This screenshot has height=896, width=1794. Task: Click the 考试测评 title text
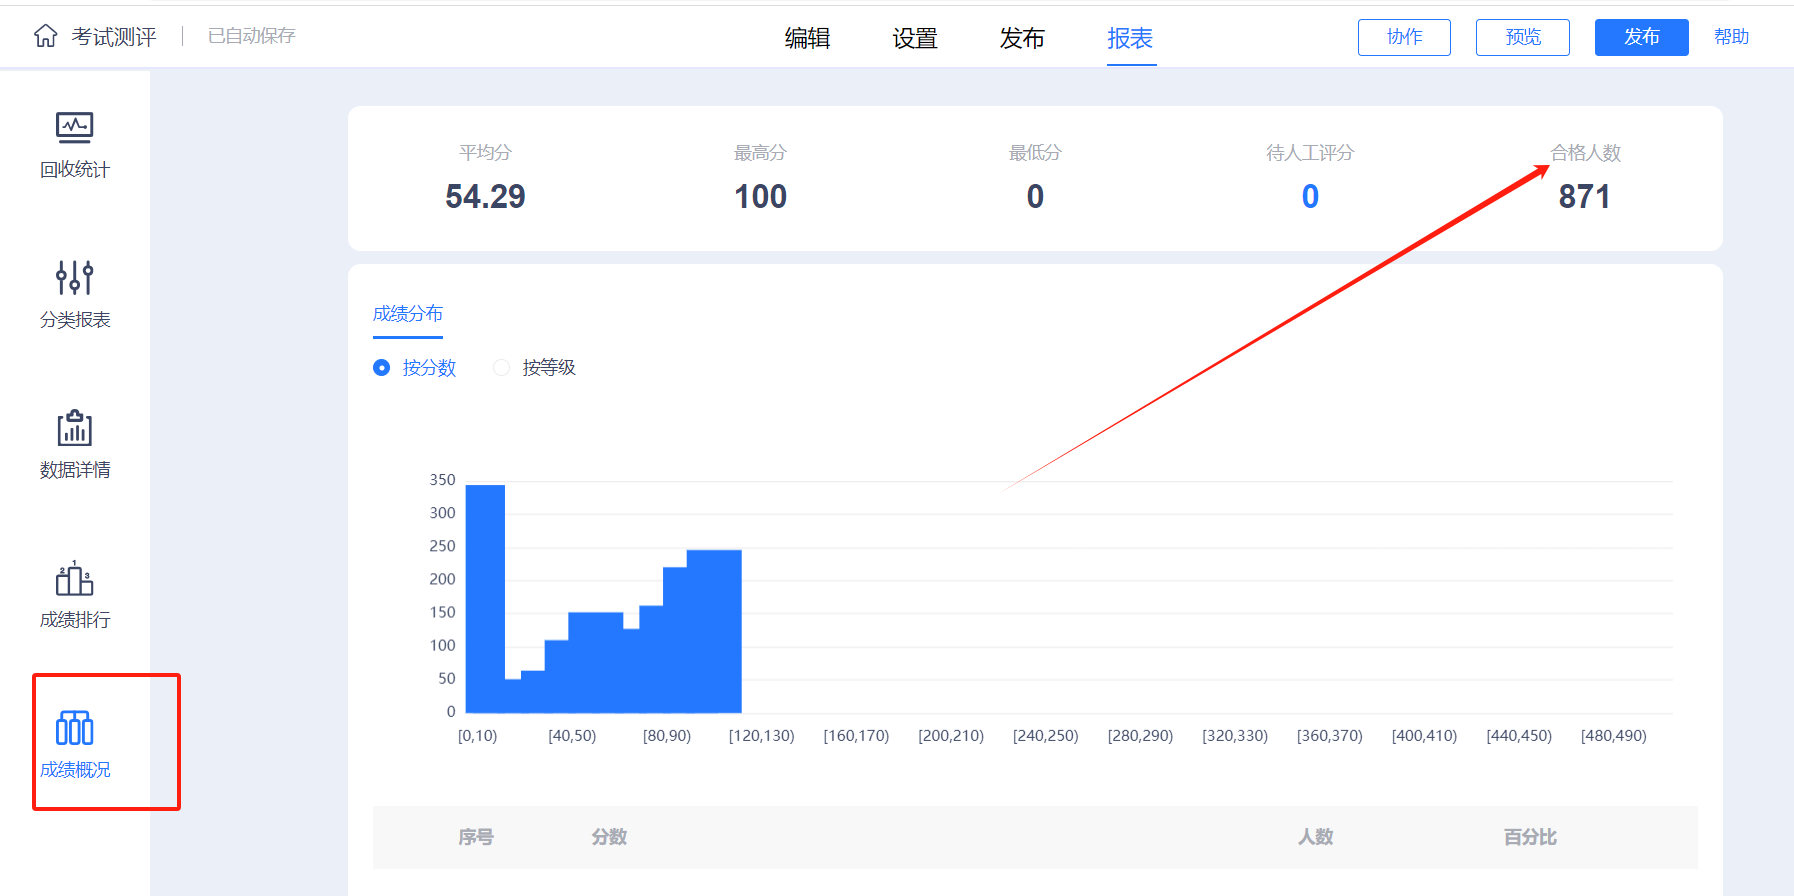coord(114,37)
